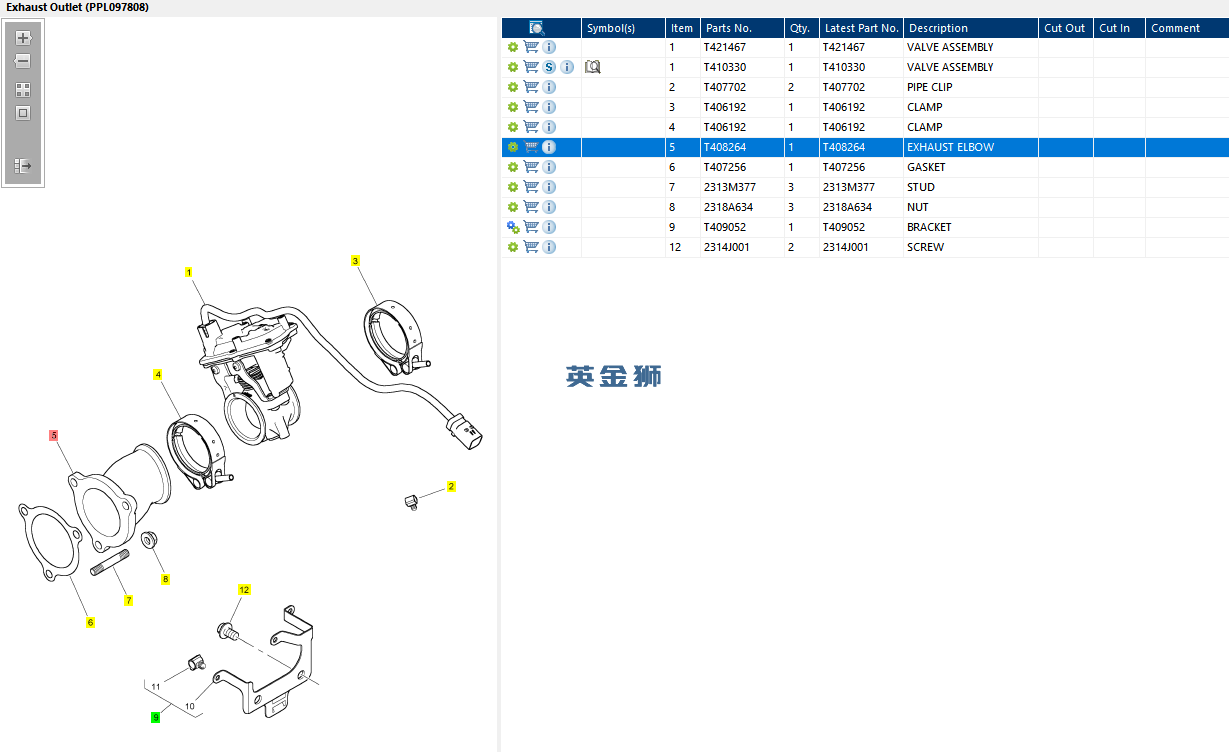
Task: Click the single square fit-view icon
Action: pyautogui.click(x=23, y=113)
